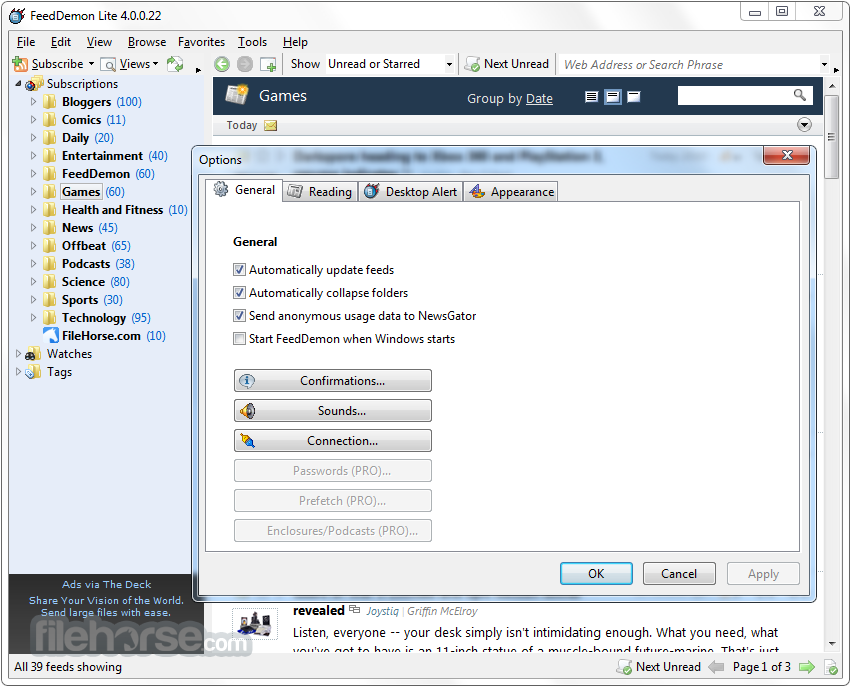Click OK in the Options dialog
The height and width of the screenshot is (687, 851).
[x=596, y=574]
